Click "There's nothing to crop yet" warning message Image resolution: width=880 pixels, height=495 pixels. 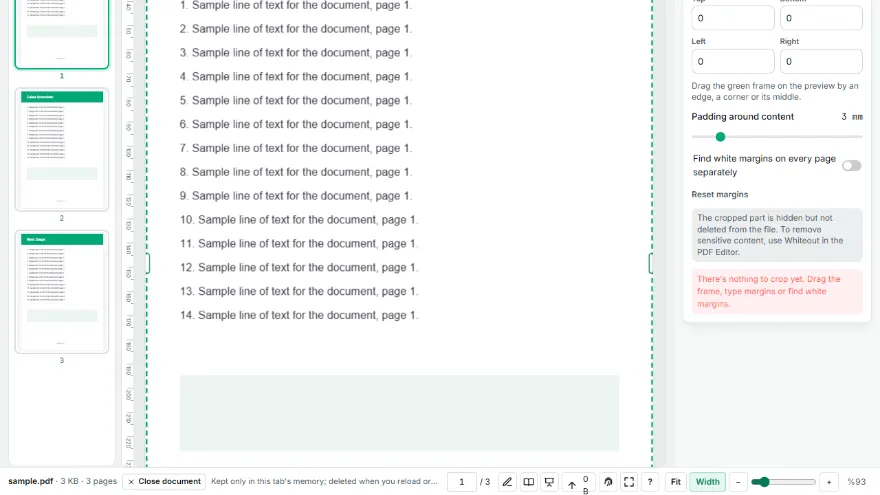pyautogui.click(x=777, y=291)
